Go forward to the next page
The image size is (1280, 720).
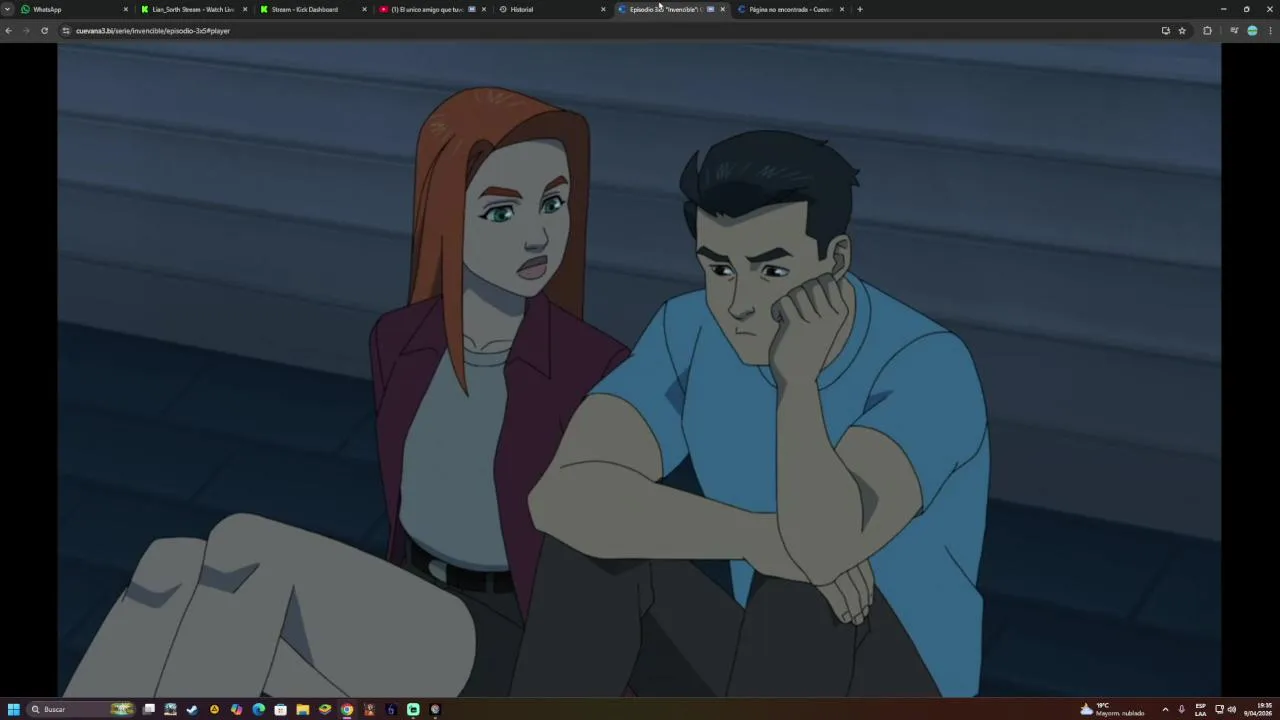click(26, 30)
